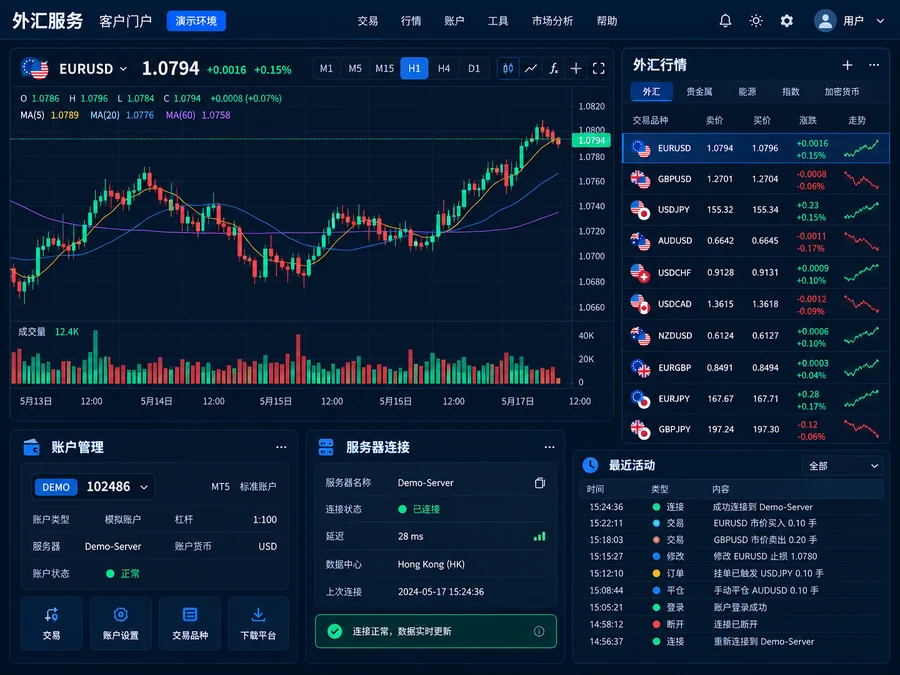The height and width of the screenshot is (675, 900).
Task: Open the 全部 activity filter dropdown
Action: [843, 465]
